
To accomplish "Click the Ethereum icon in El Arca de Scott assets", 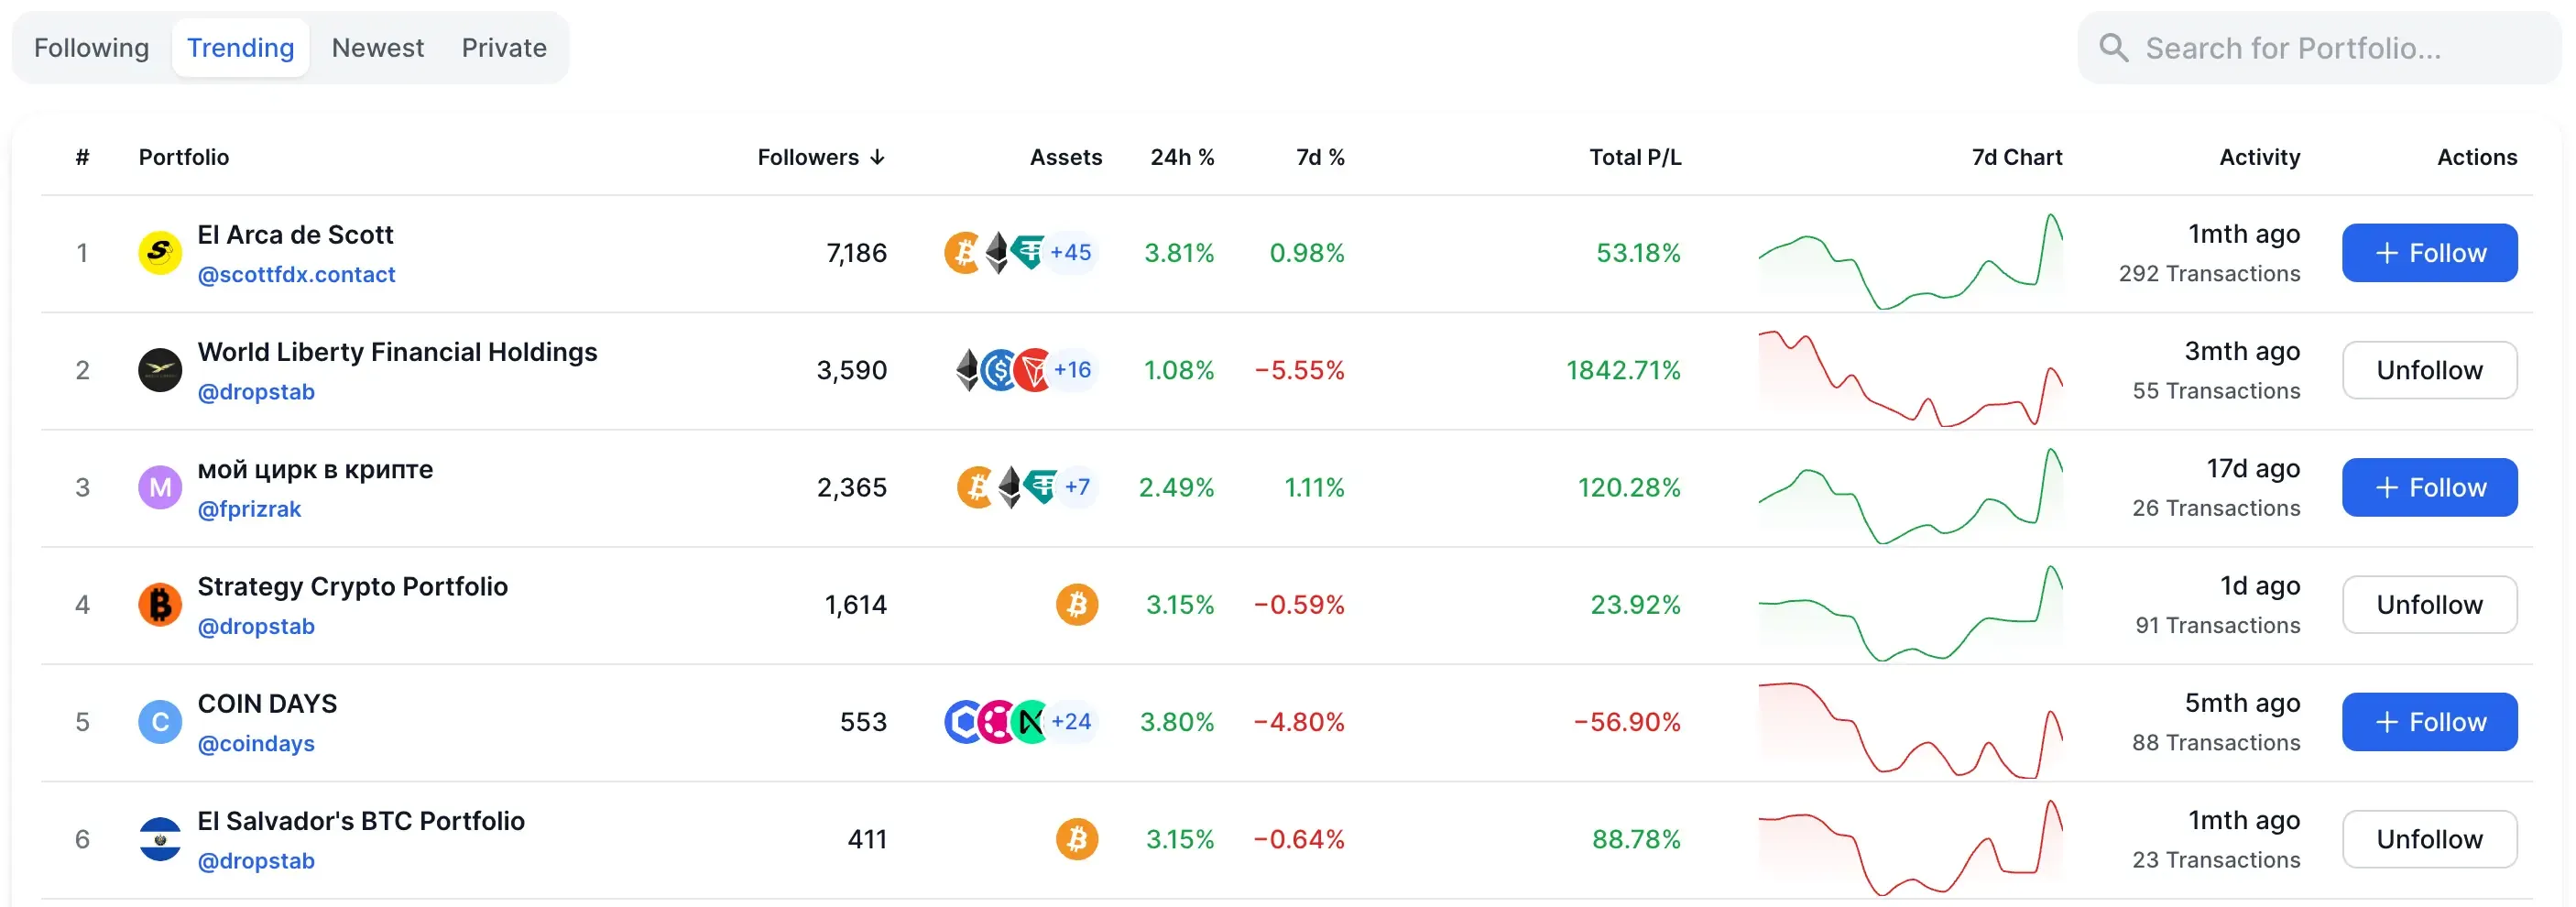I will point(997,252).
